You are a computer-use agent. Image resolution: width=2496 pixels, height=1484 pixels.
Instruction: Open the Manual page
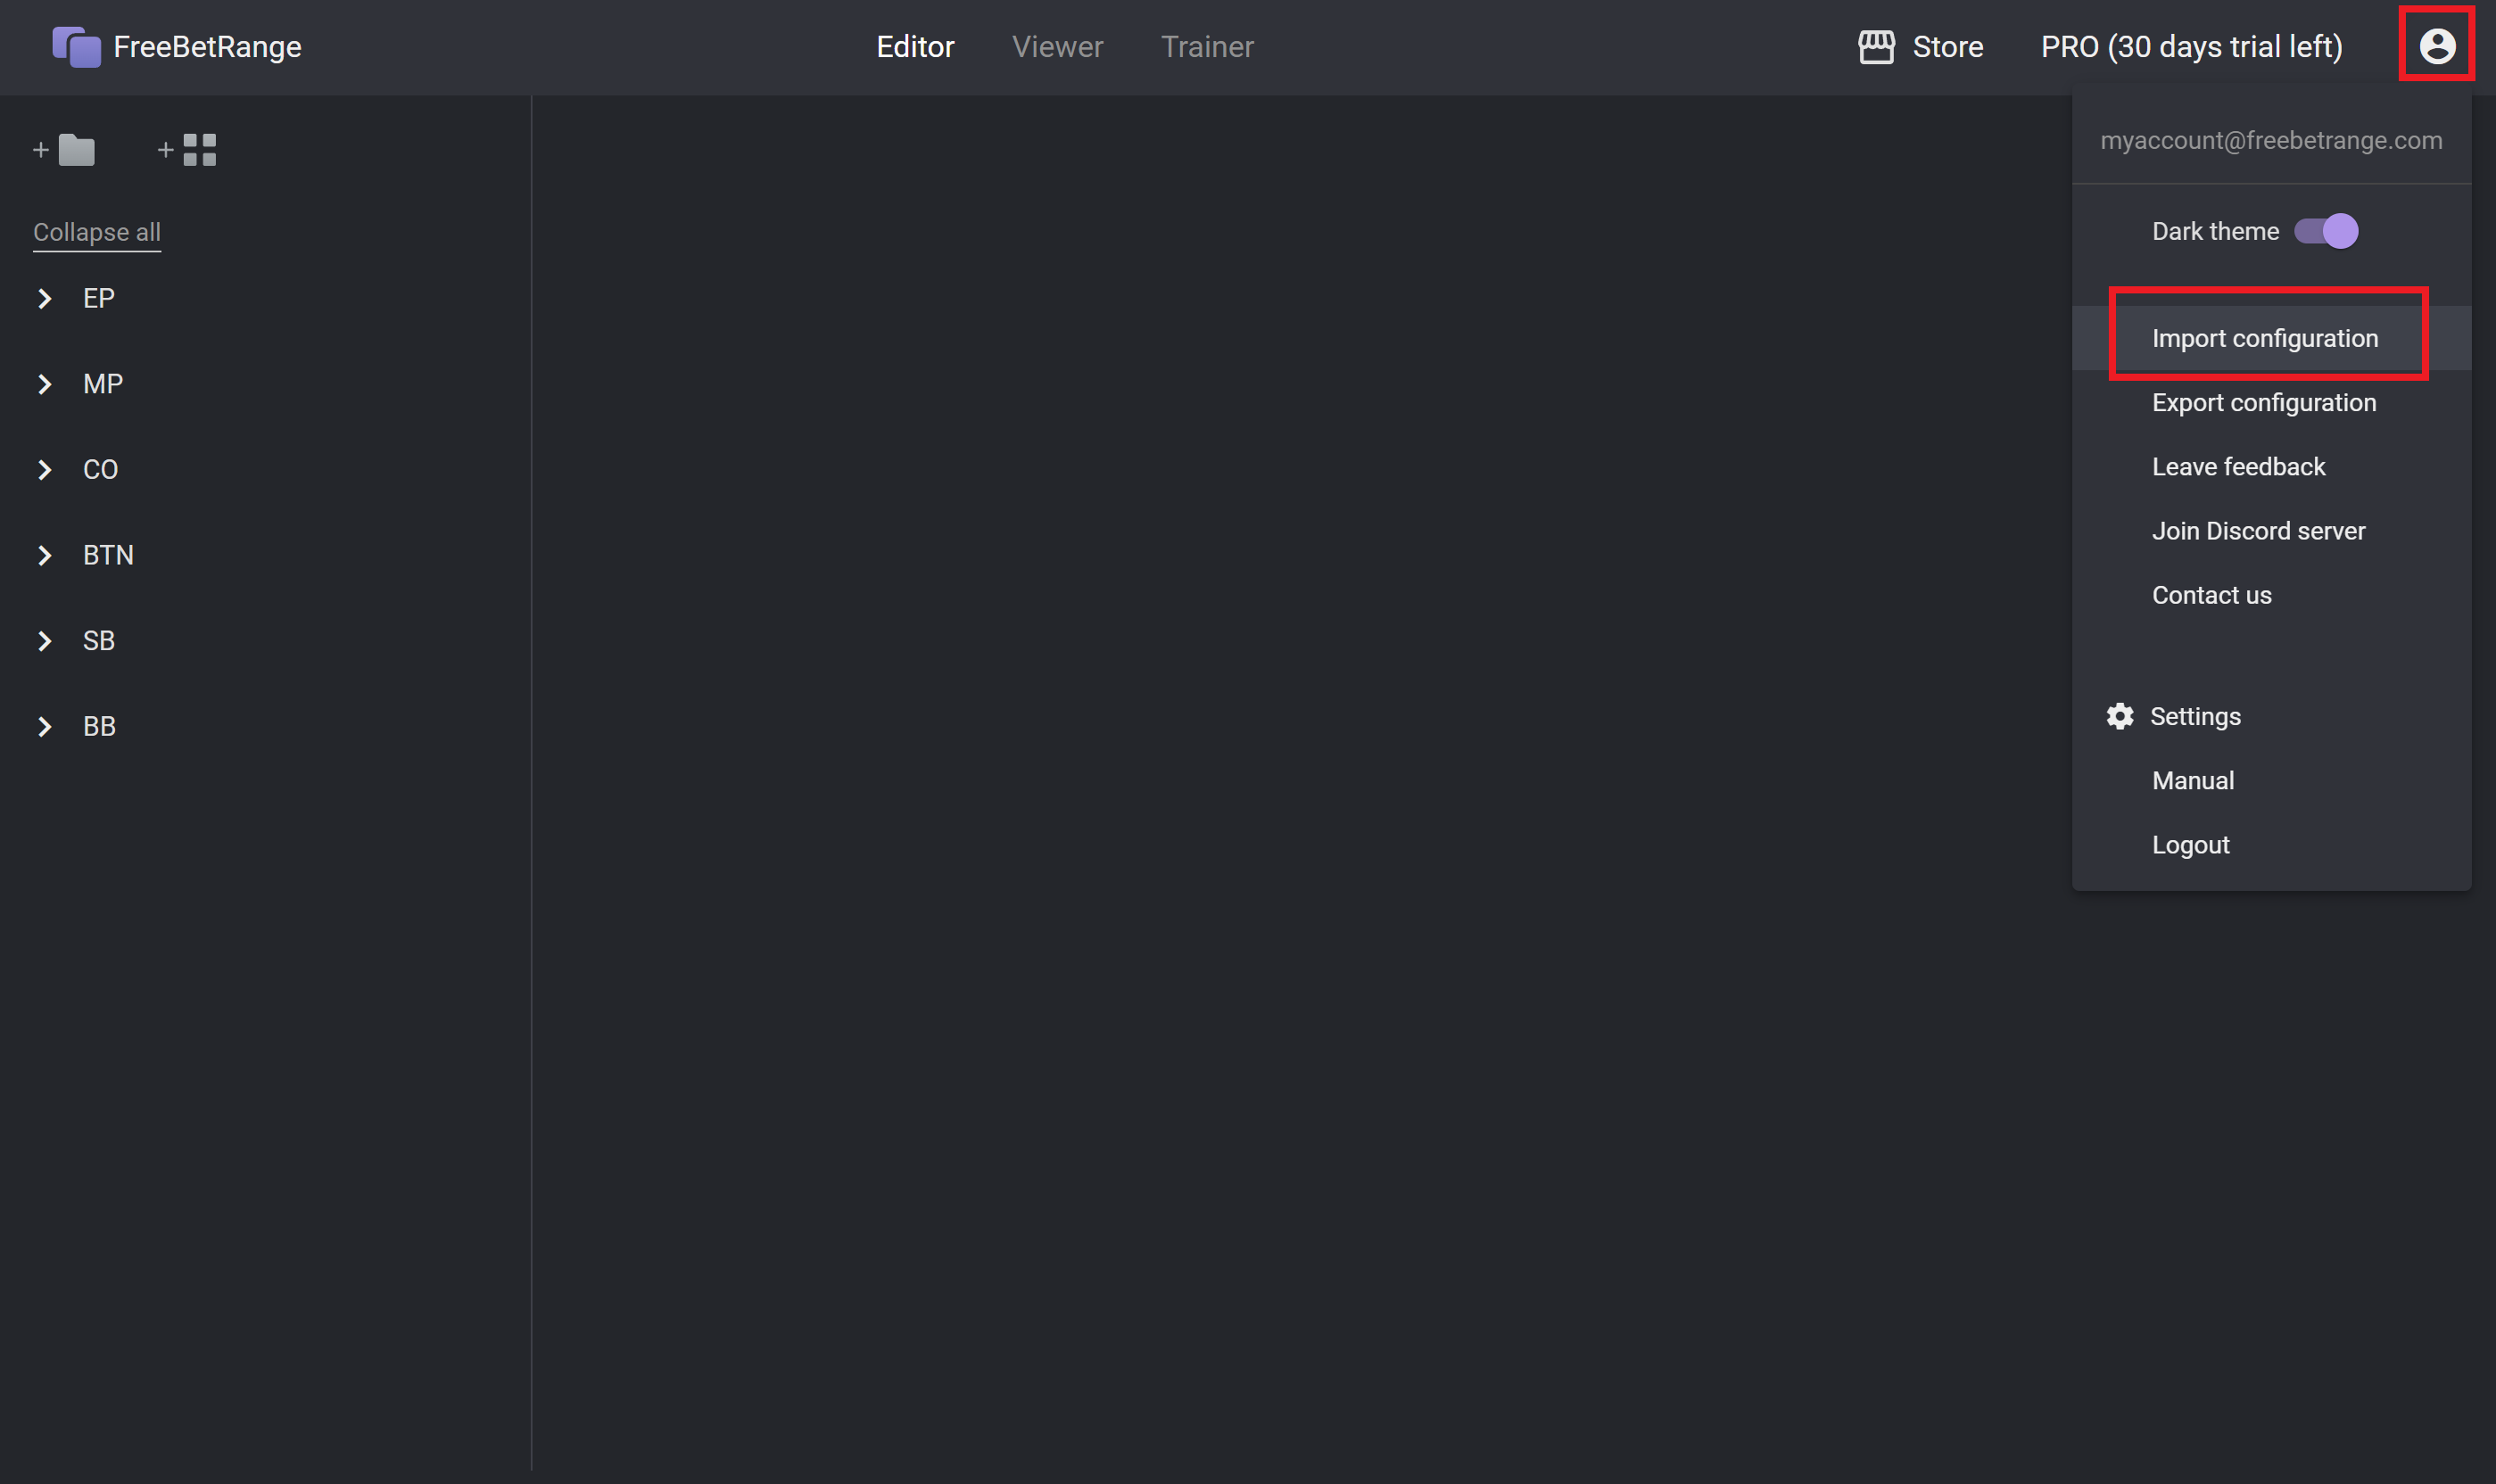click(2190, 779)
